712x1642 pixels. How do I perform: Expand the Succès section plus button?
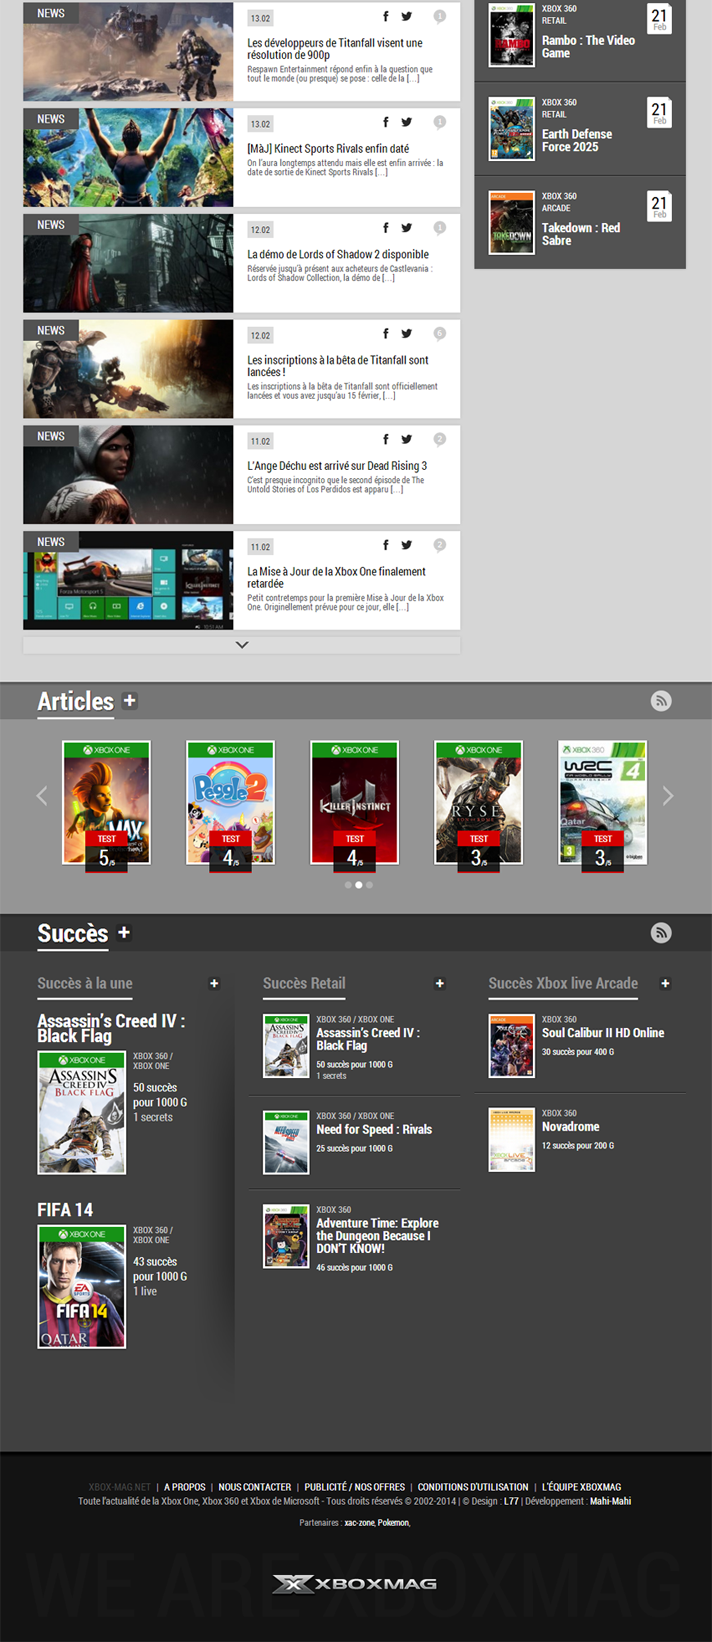click(x=124, y=932)
